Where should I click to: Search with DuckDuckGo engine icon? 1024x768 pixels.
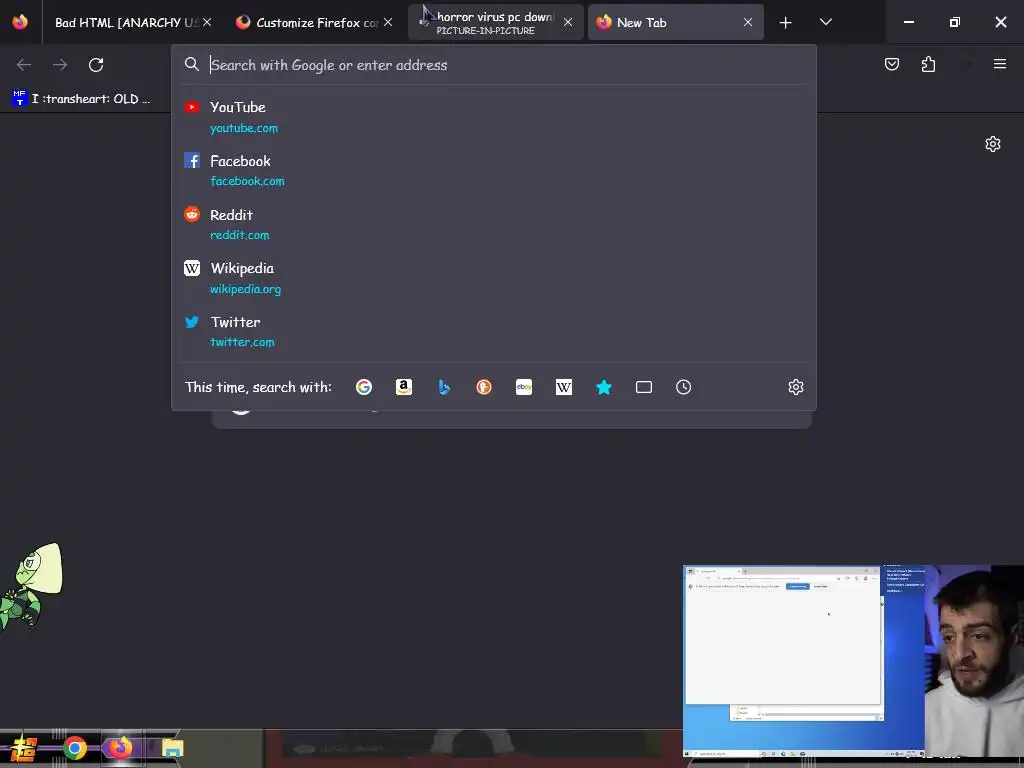484,387
